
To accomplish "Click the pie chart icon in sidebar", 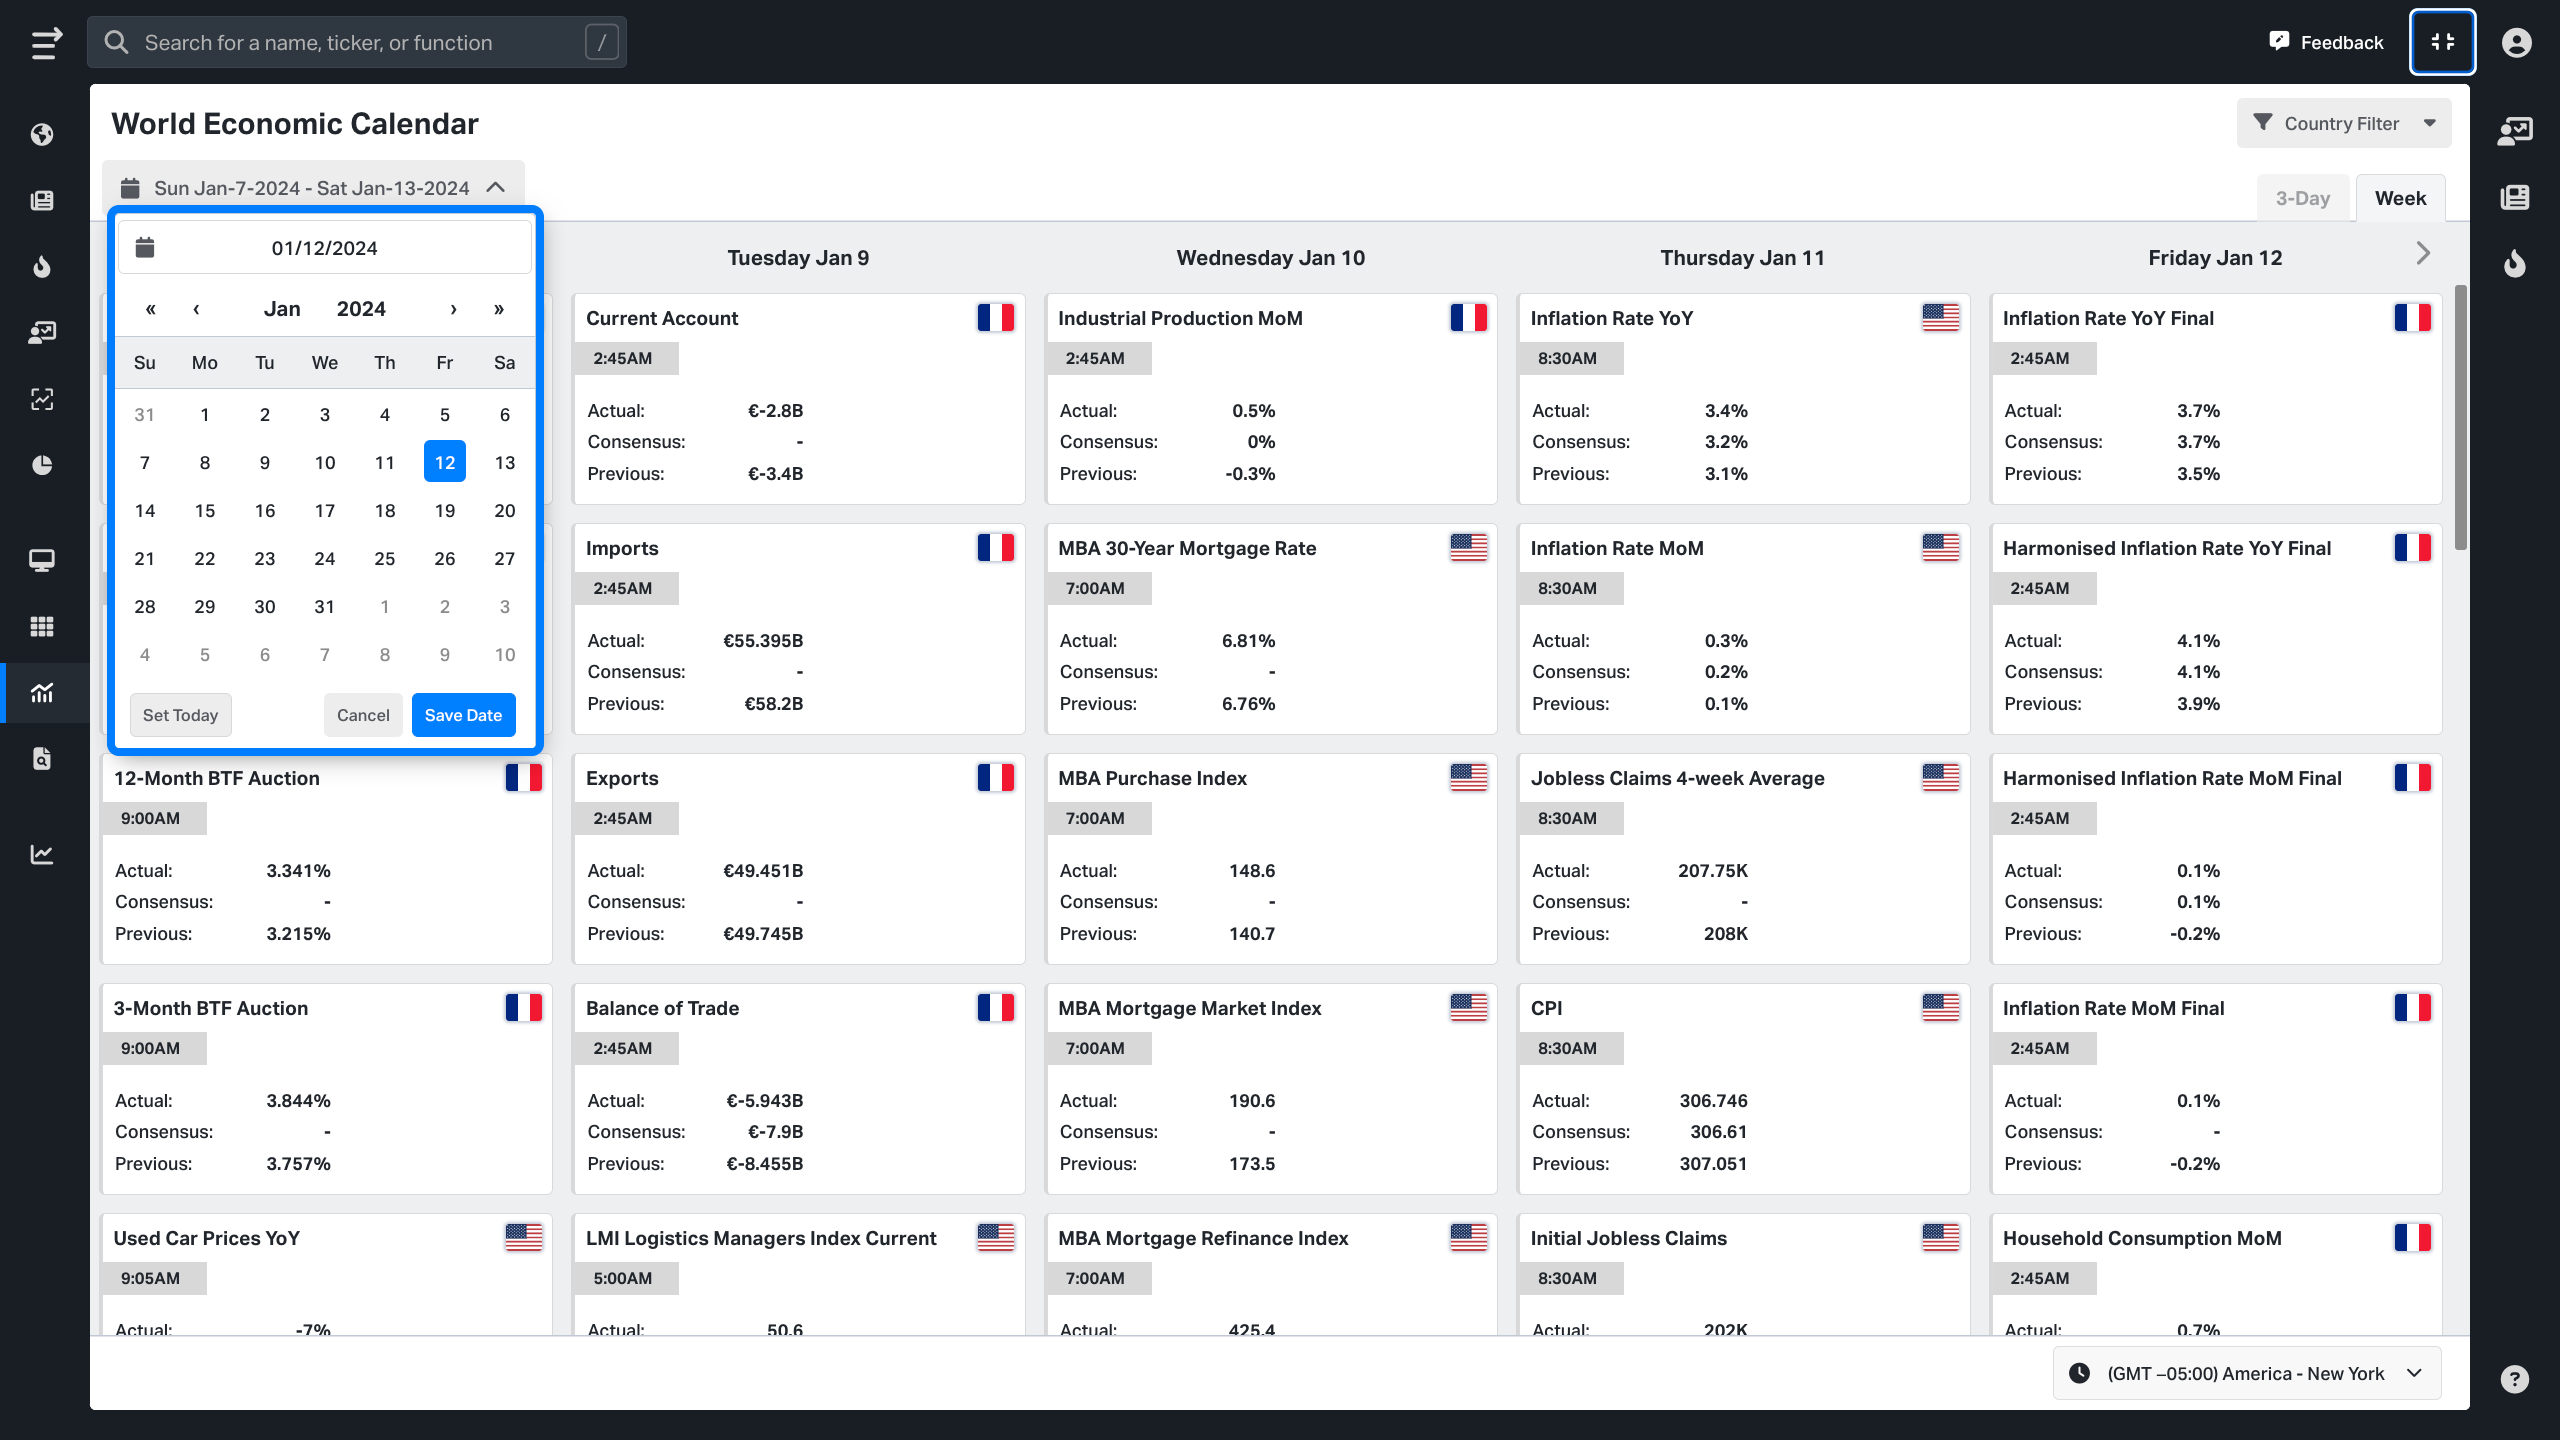I will [x=42, y=465].
